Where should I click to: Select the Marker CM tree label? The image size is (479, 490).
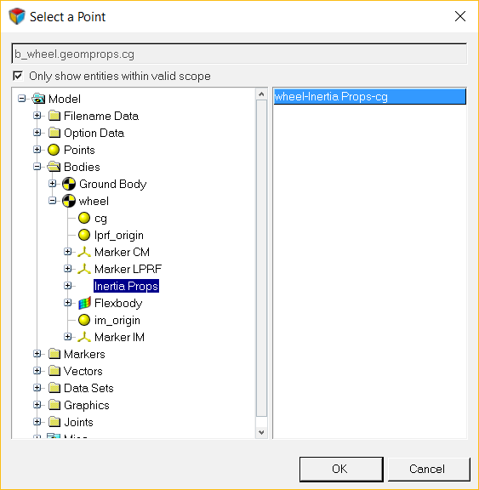(122, 252)
